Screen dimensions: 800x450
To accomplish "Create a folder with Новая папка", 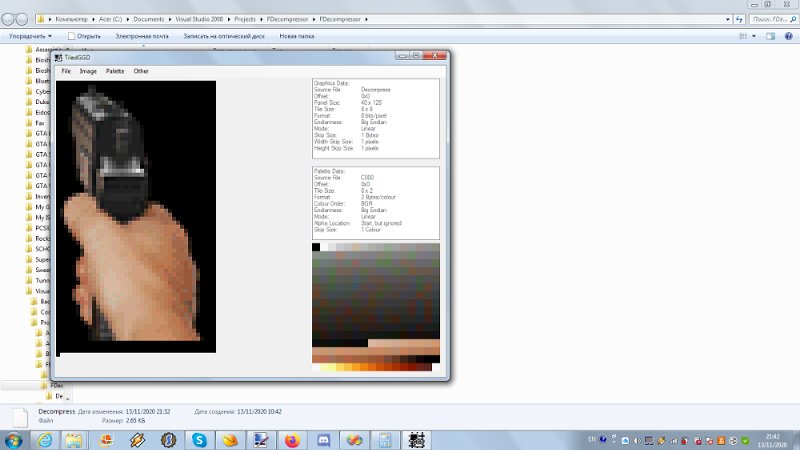I will tap(296, 36).
